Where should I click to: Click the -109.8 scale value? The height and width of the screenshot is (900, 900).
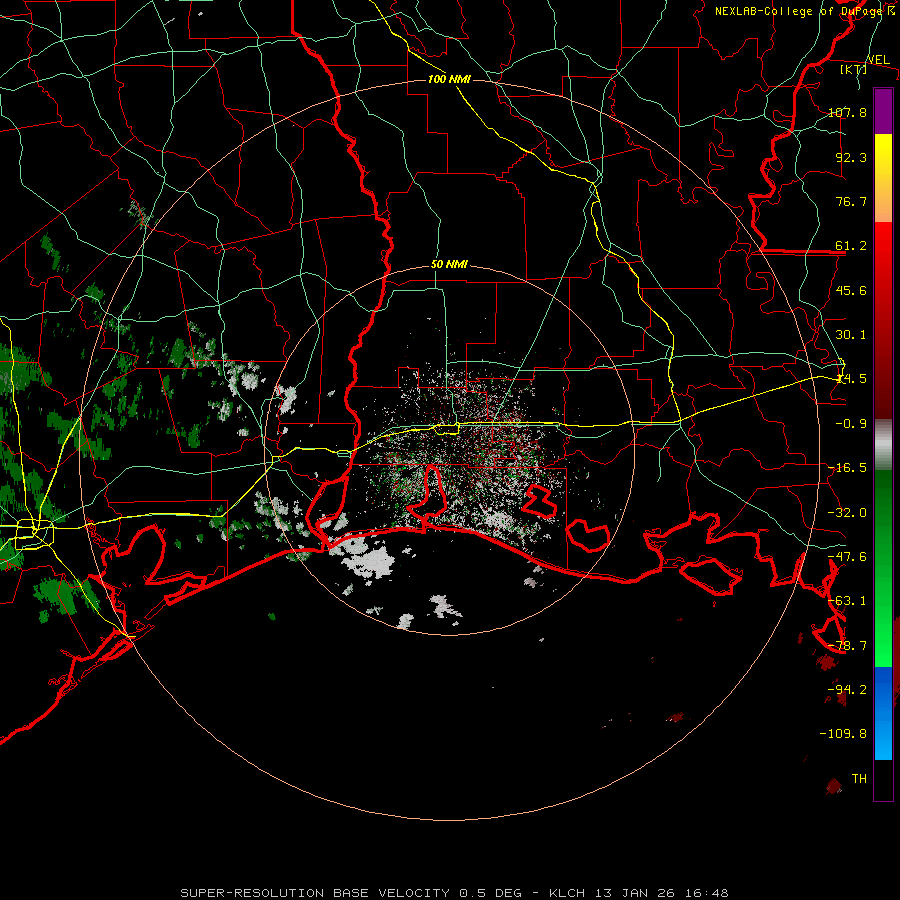click(x=844, y=734)
